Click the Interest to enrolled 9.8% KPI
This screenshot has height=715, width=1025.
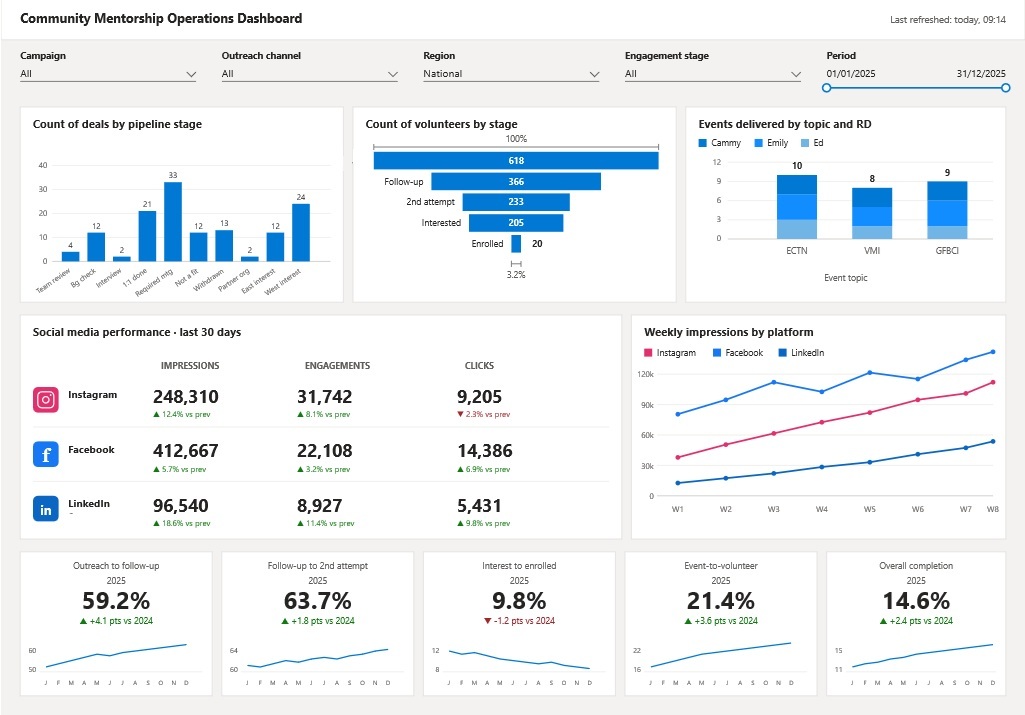pos(519,601)
